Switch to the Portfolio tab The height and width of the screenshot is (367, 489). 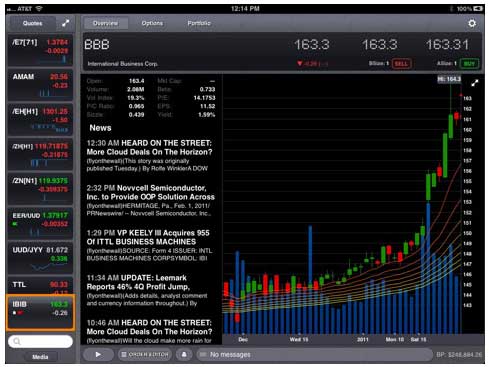(x=199, y=23)
